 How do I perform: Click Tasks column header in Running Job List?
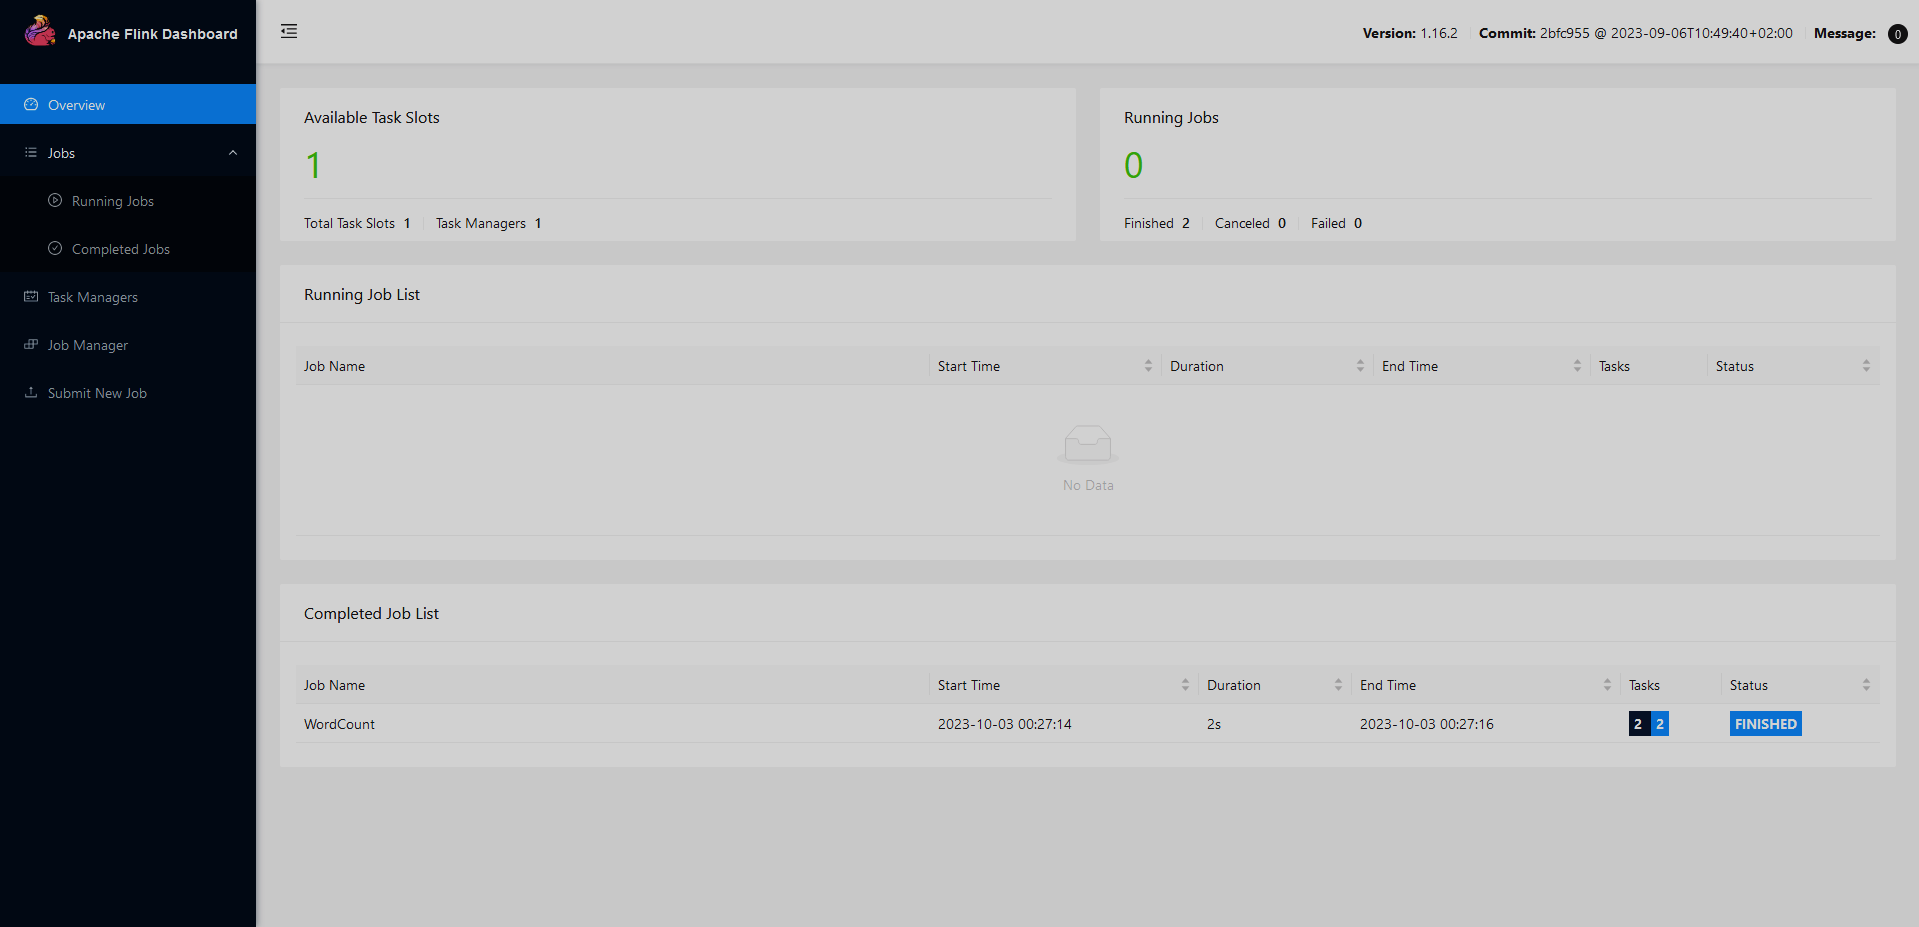1614,366
